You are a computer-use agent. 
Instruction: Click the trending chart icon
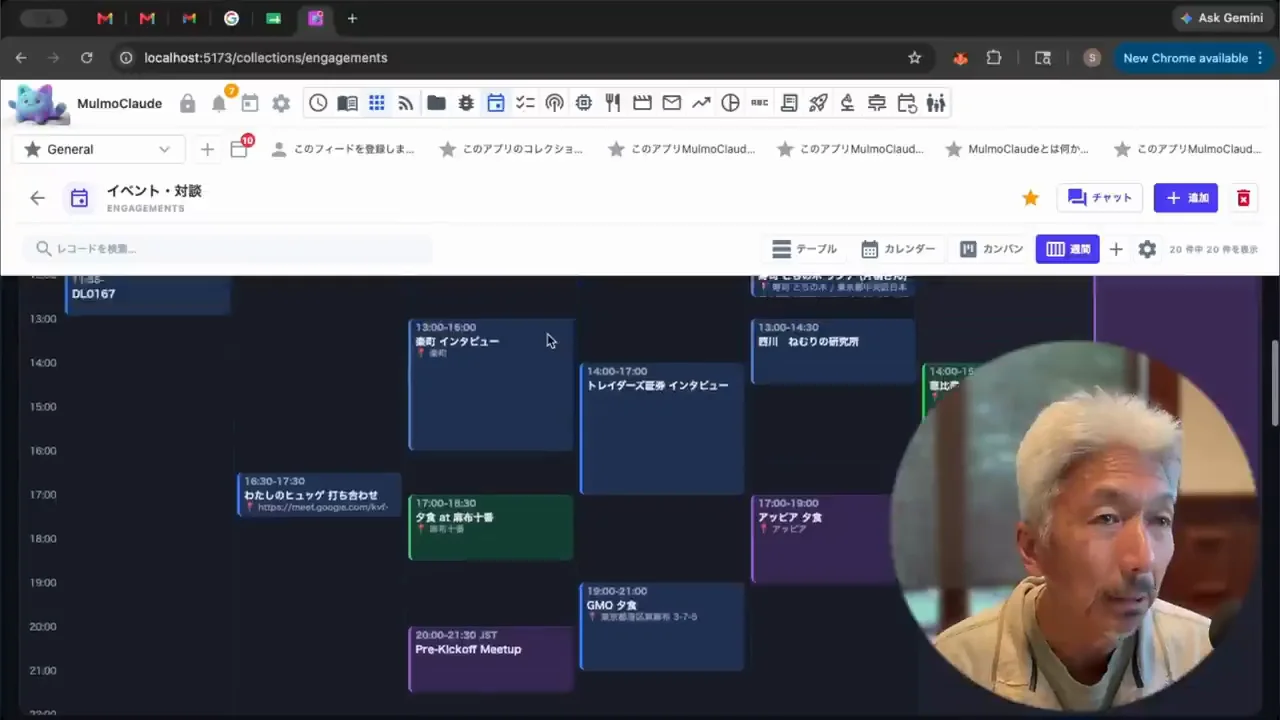point(701,103)
